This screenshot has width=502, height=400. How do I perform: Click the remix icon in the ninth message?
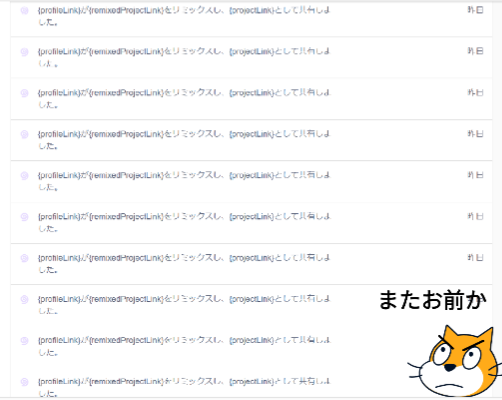pyautogui.click(x=24, y=341)
